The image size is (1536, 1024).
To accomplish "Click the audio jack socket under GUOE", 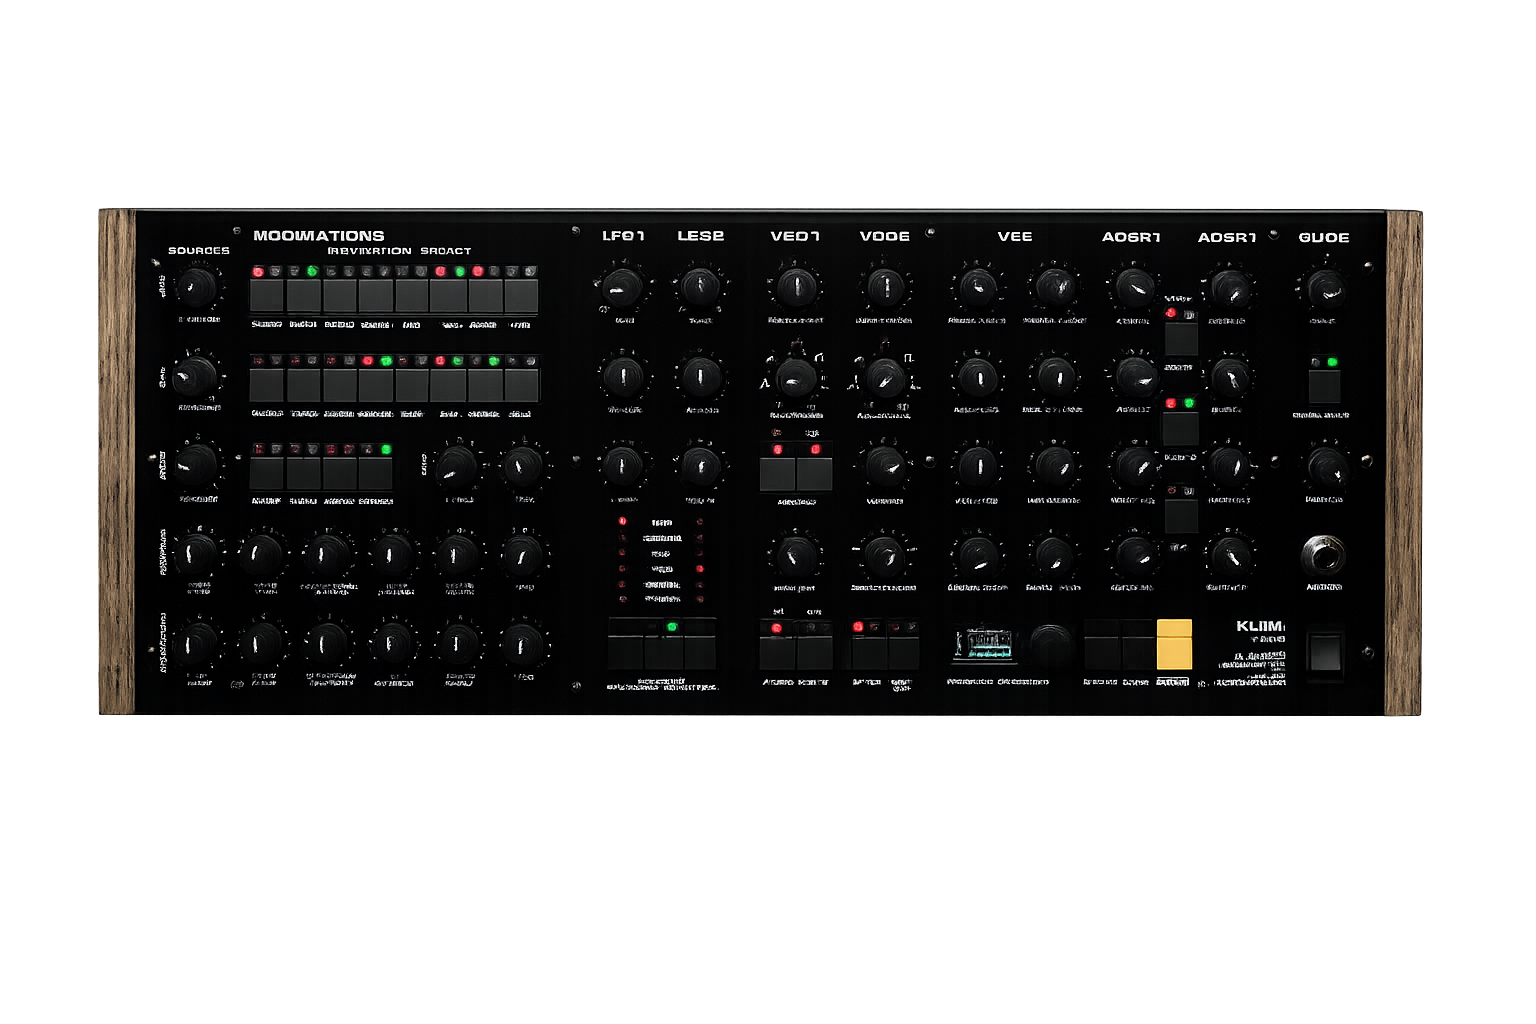I will coord(1323,554).
